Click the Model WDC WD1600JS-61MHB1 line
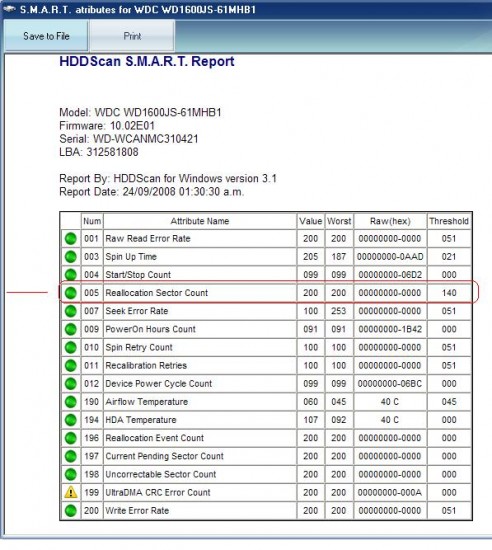The image size is (492, 550). [x=140, y=113]
